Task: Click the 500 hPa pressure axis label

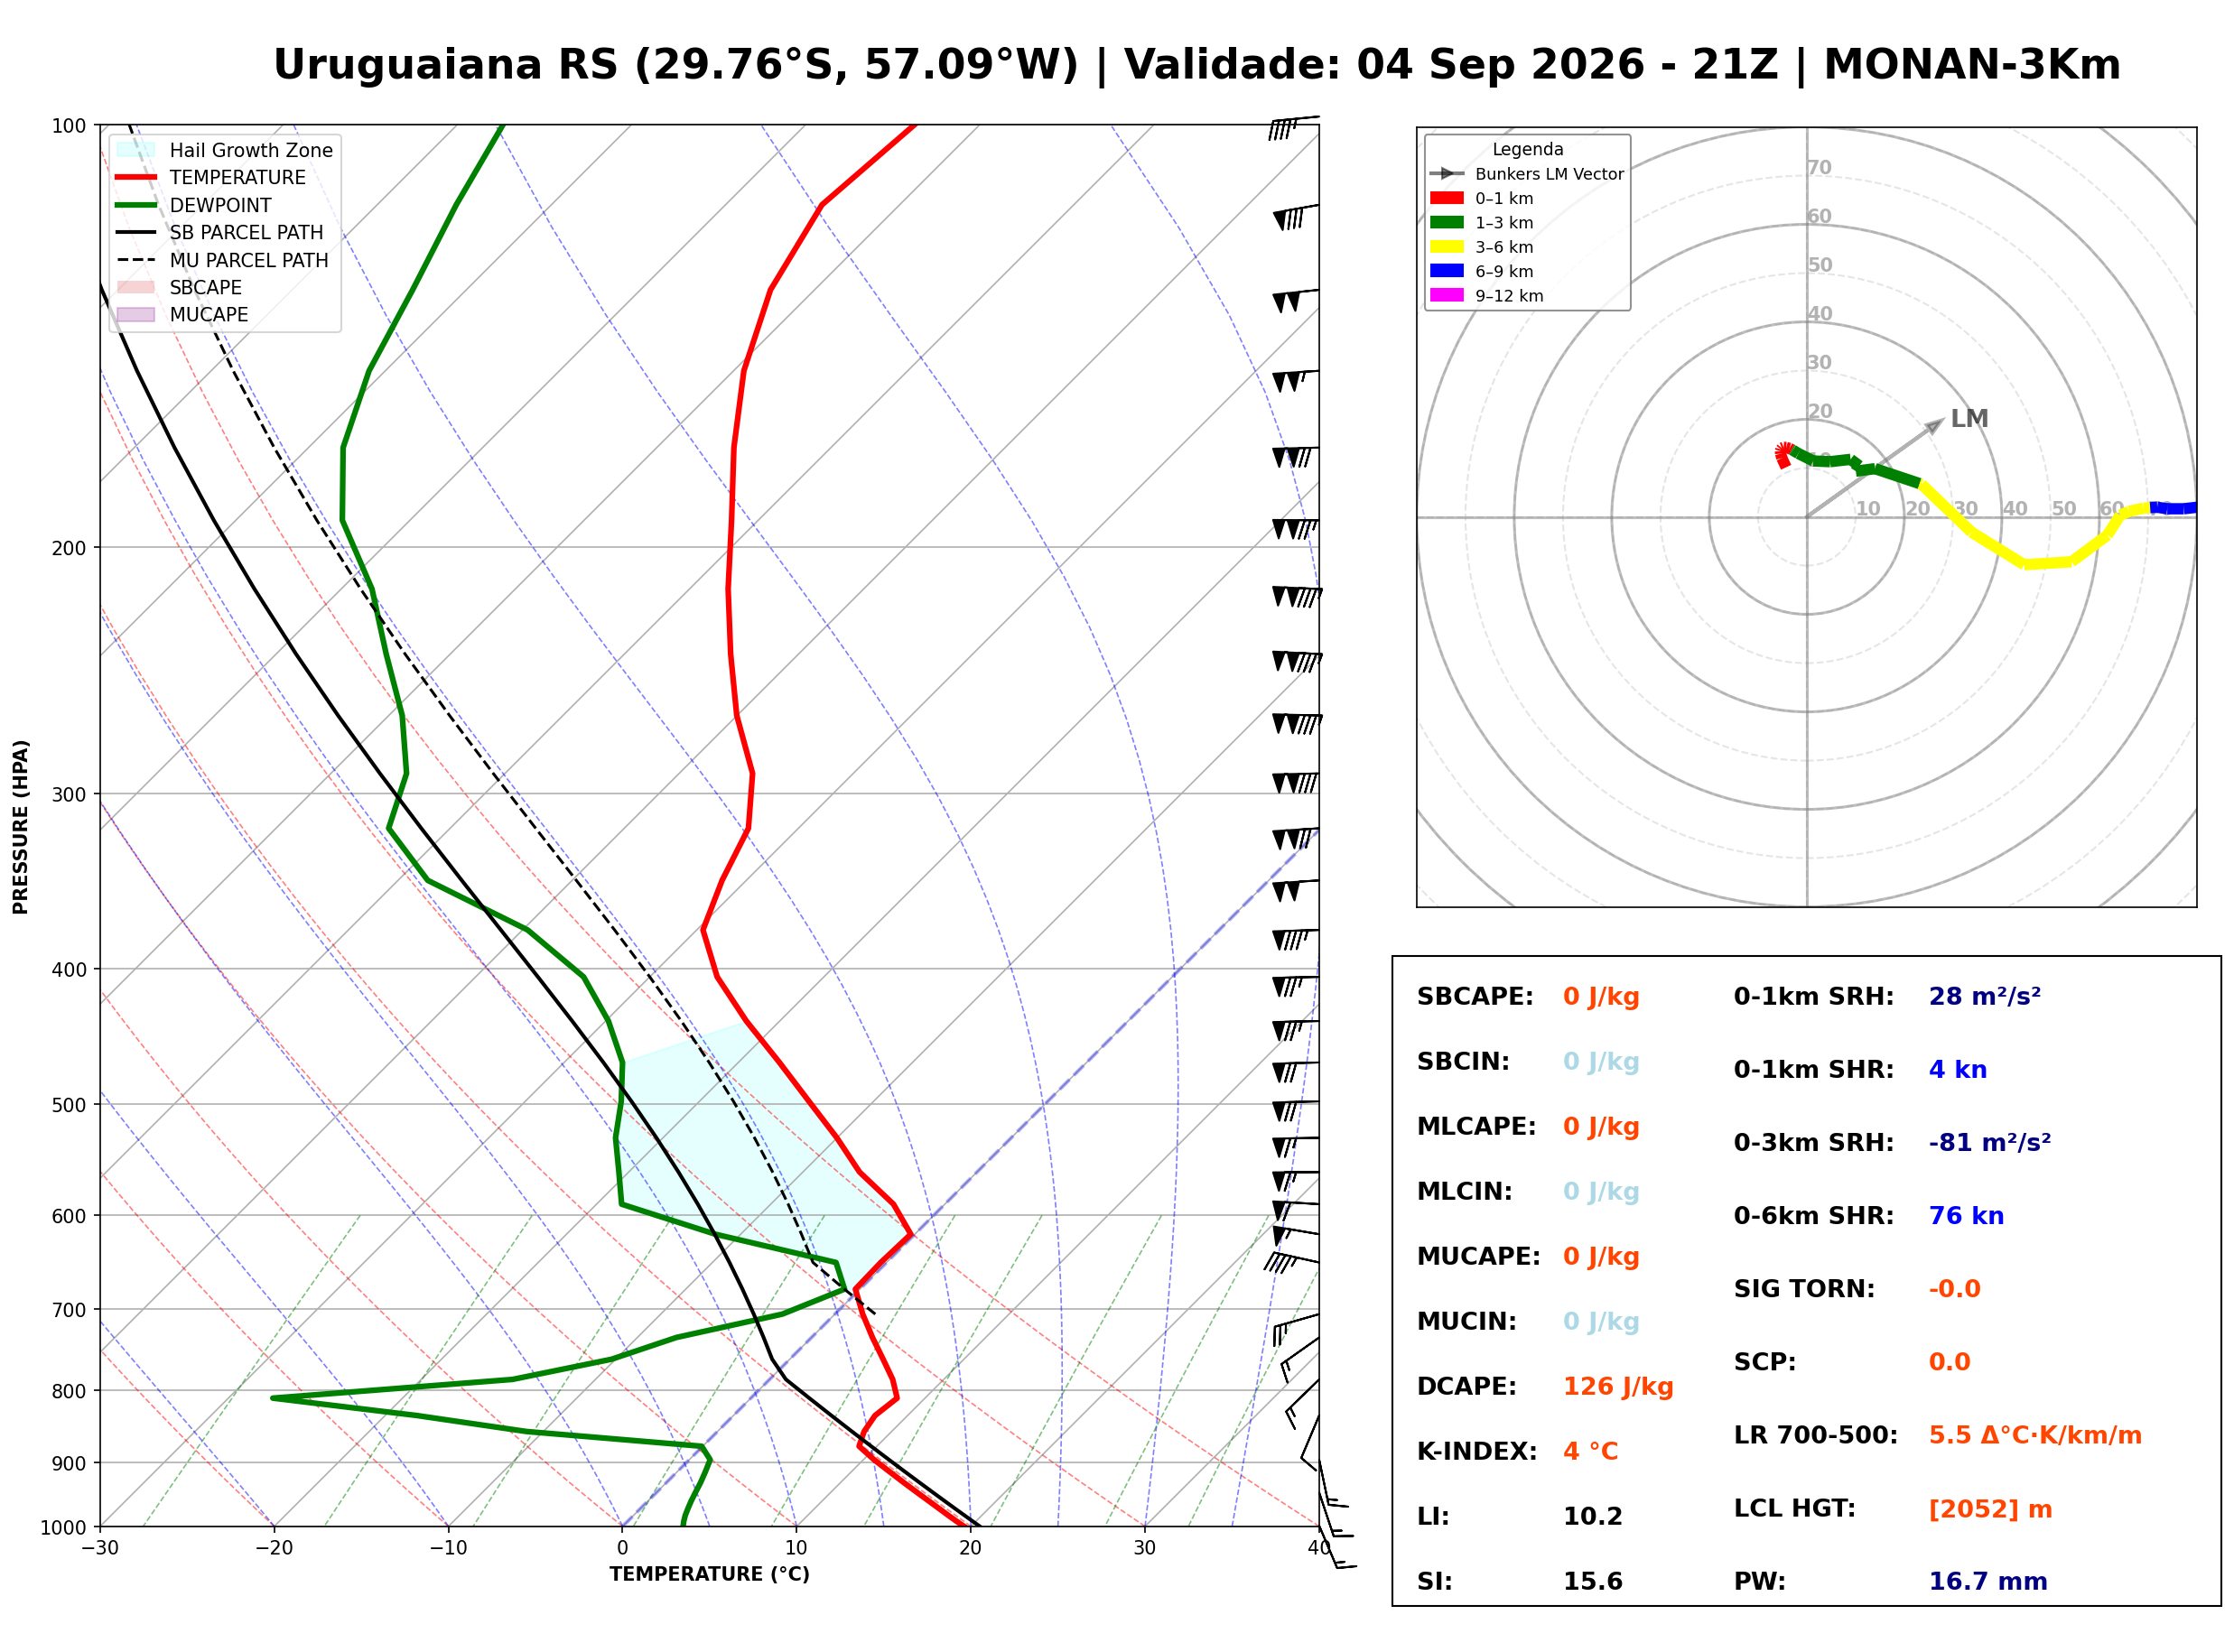Action: click(x=70, y=1106)
